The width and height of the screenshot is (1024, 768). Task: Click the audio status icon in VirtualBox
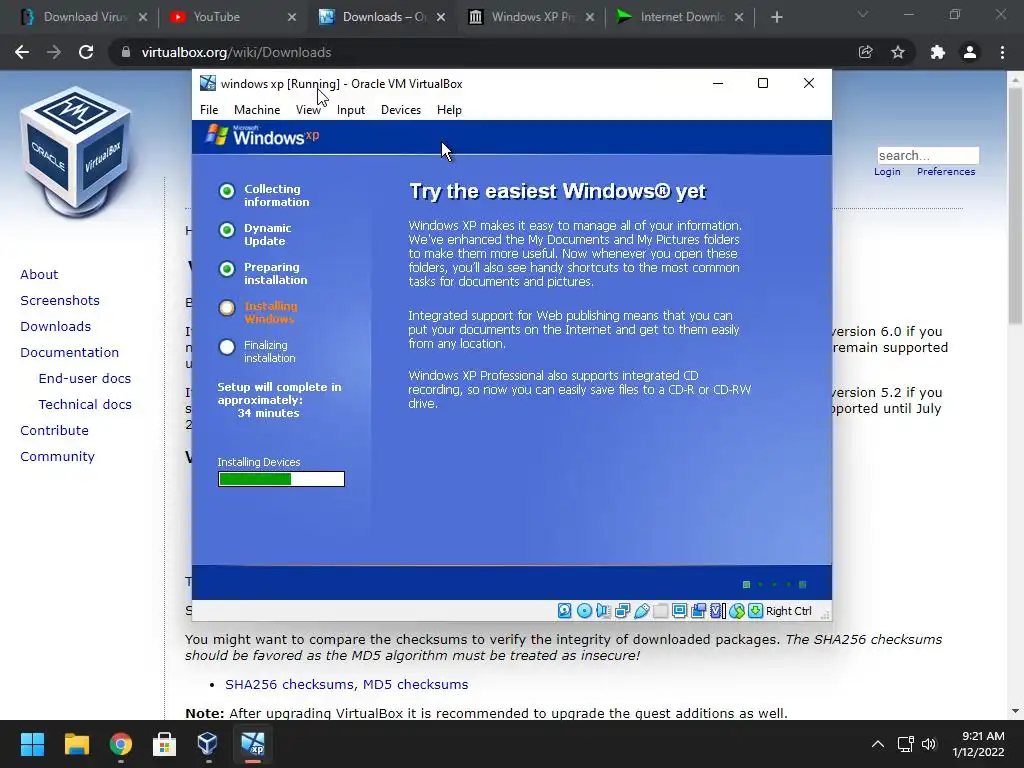[x=603, y=611]
